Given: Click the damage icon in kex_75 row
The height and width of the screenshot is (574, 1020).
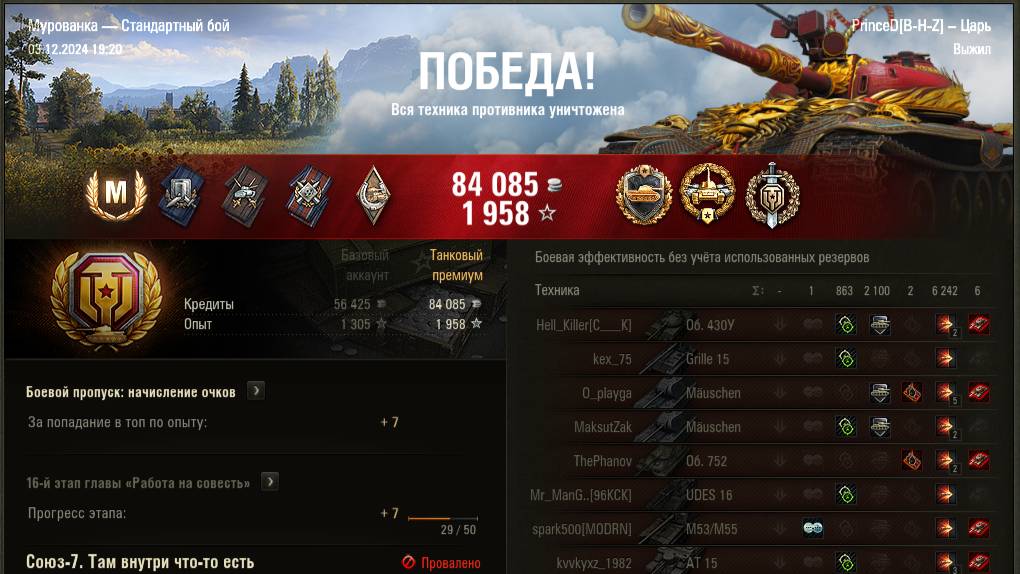Looking at the screenshot, I should tap(945, 359).
